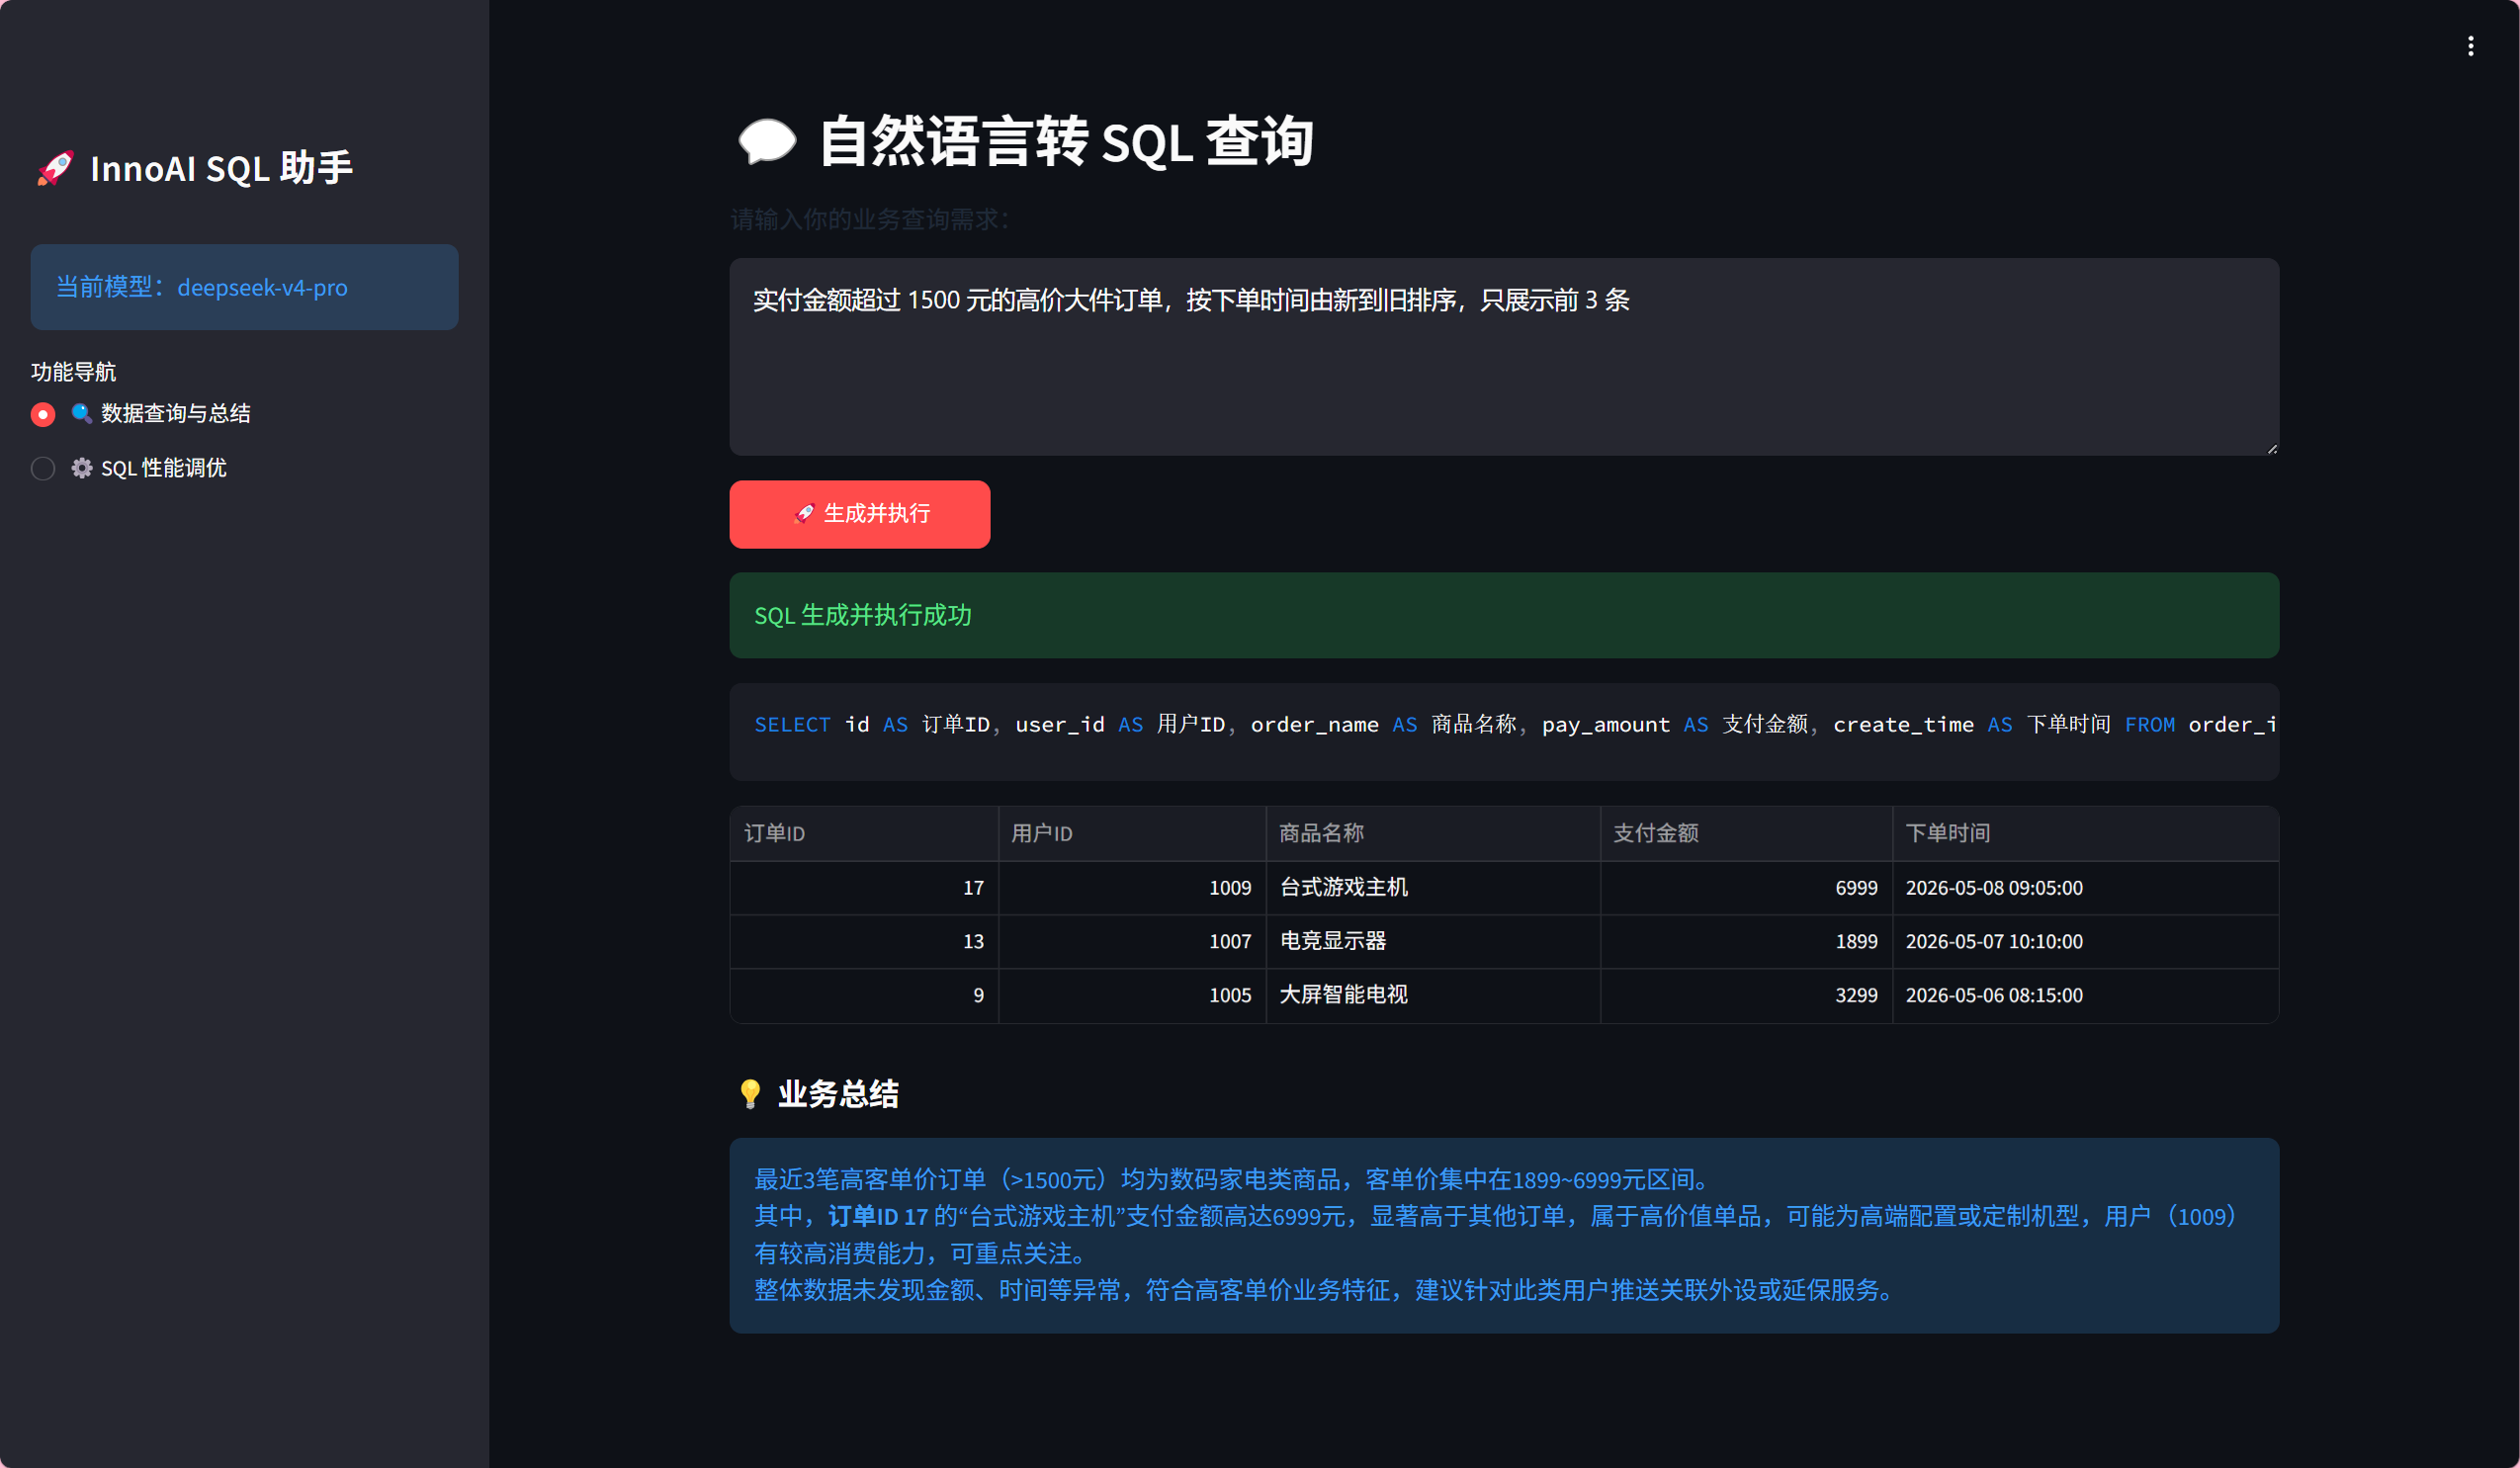This screenshot has width=2520, height=1468.
Task: Click the 自然语言转 SQL 查询 title
Action: [x=1066, y=141]
